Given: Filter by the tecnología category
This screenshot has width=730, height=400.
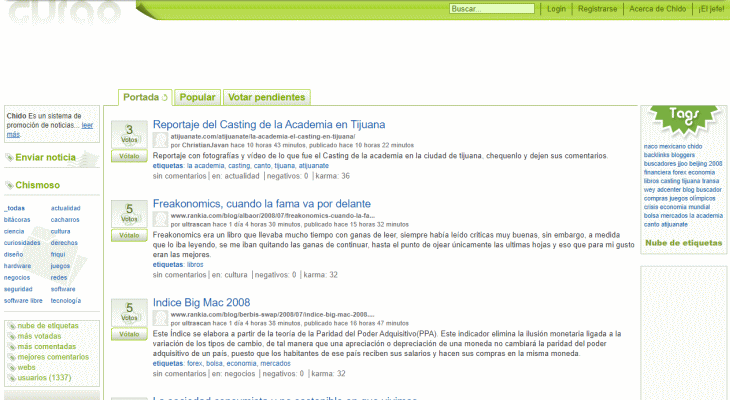Looking at the screenshot, I should click(66, 301).
